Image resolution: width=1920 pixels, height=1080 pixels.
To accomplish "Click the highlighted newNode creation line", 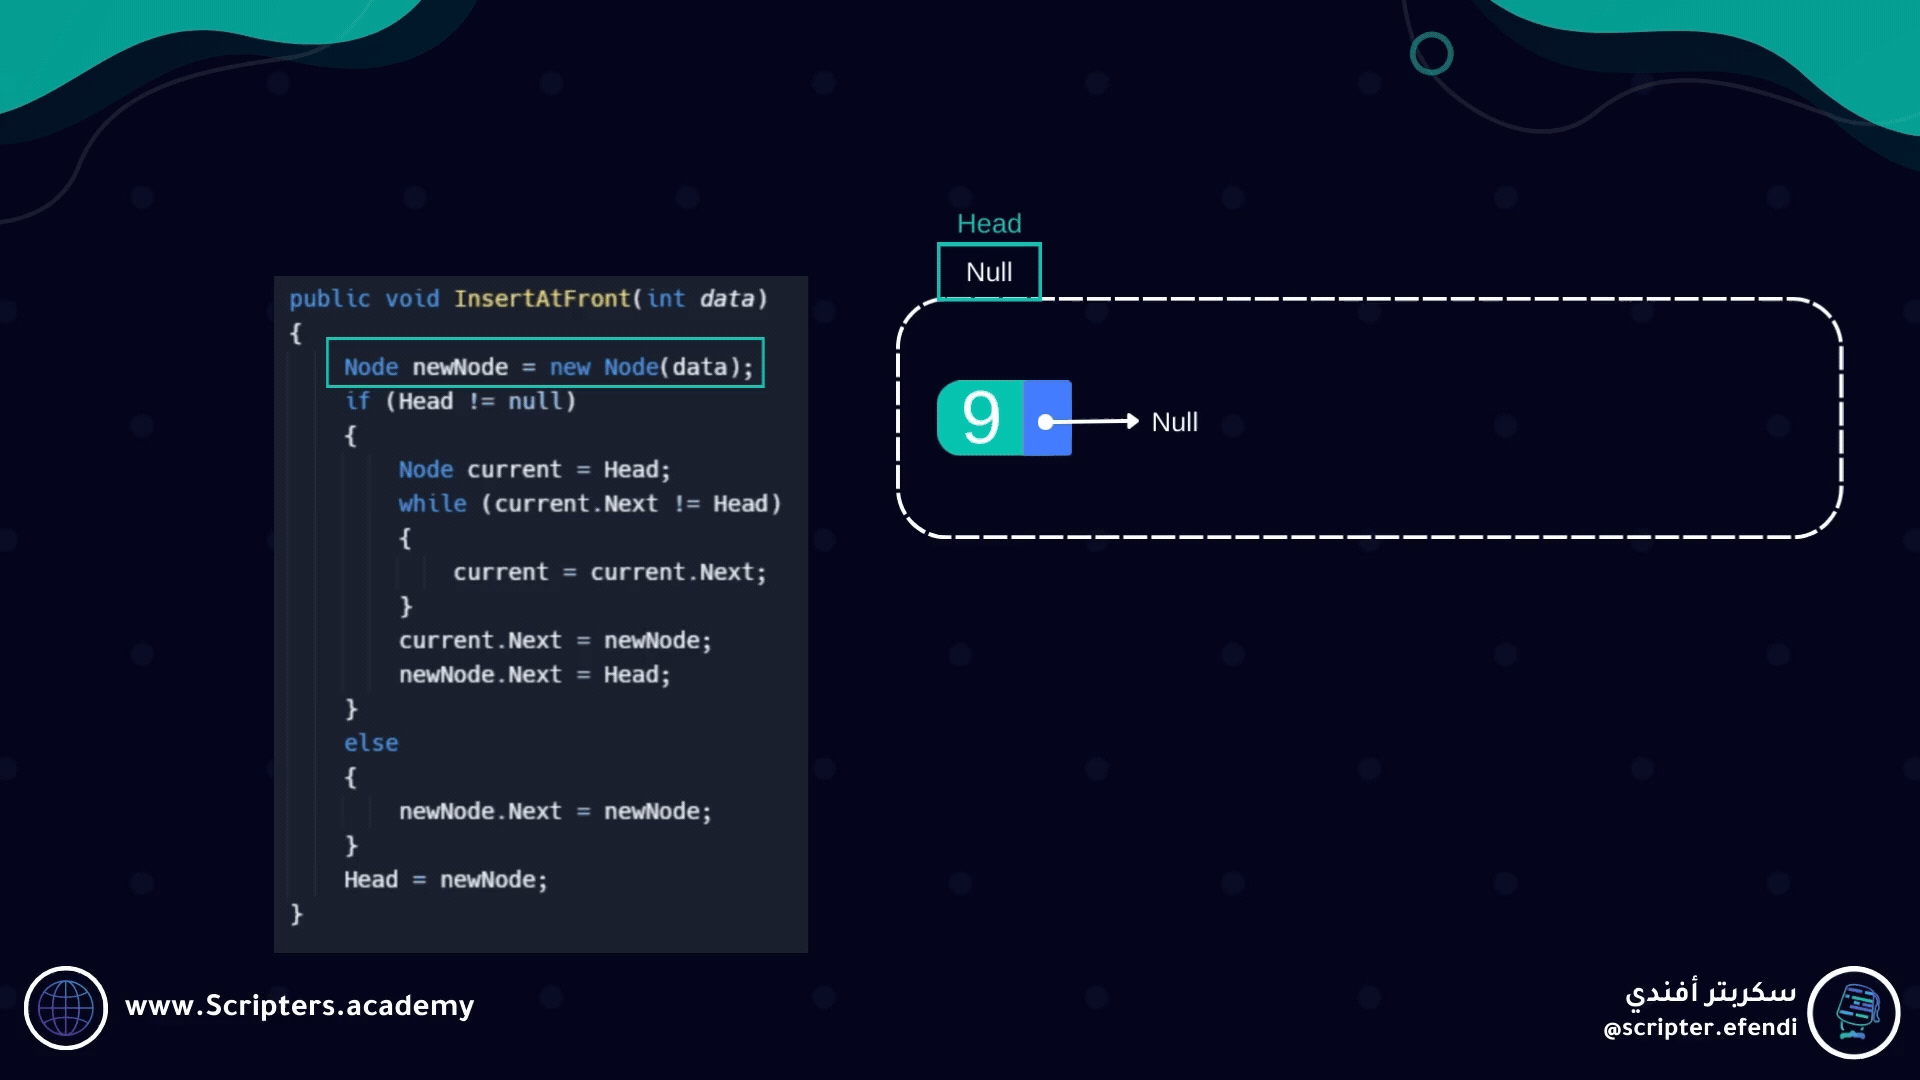I will pos(546,366).
